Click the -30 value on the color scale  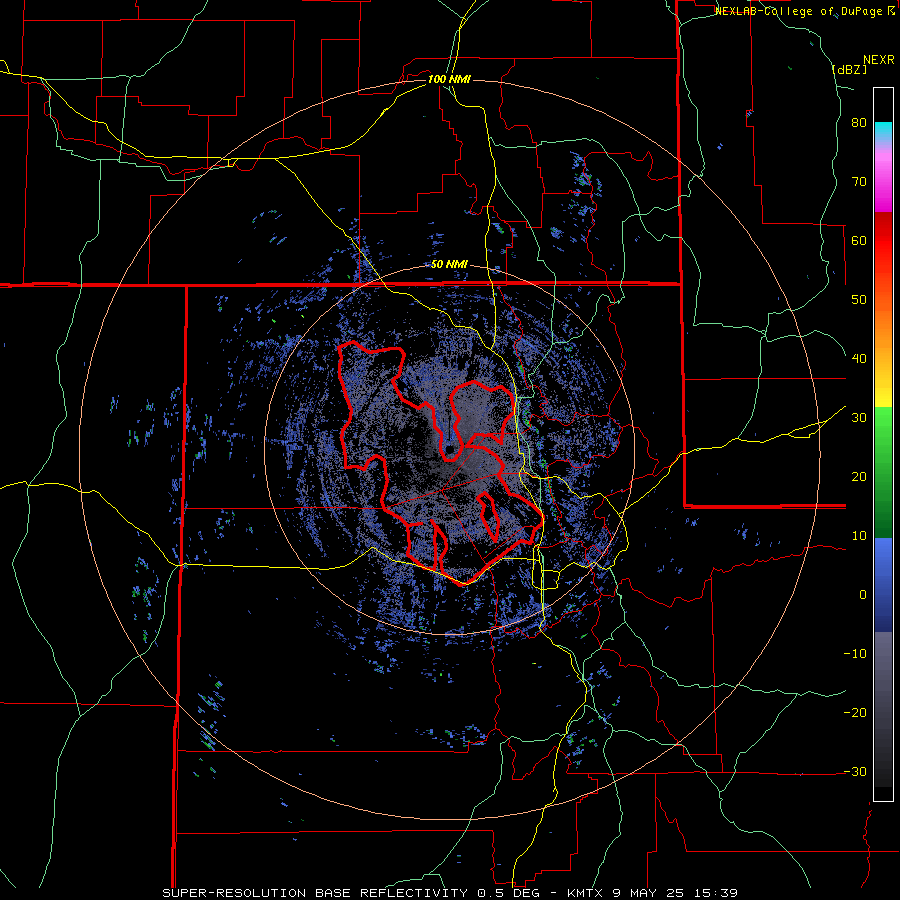(x=855, y=771)
